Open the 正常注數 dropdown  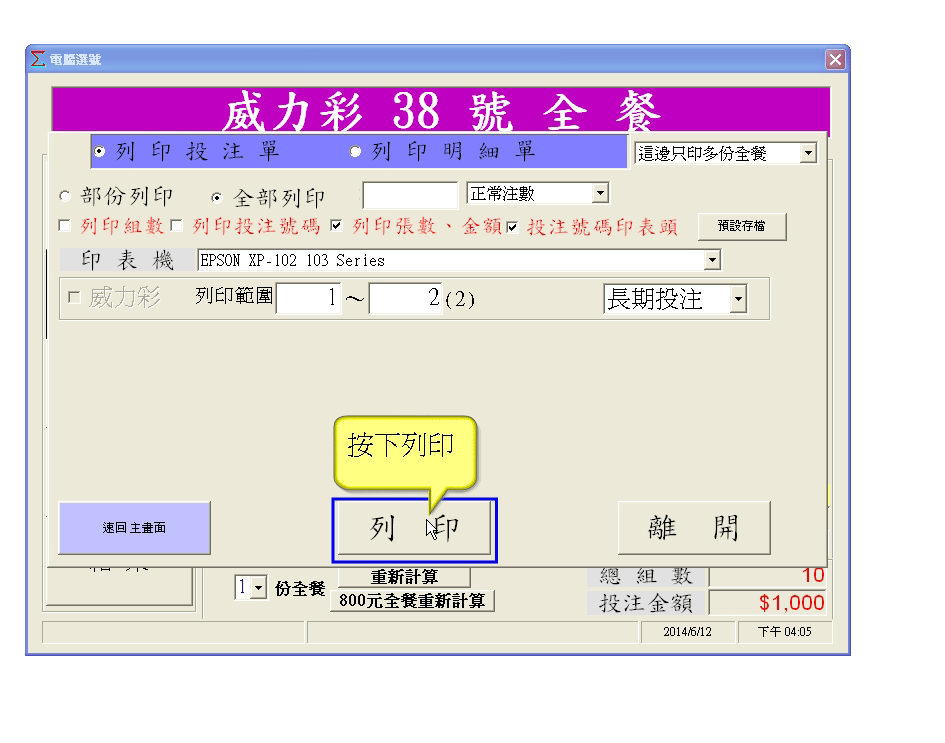pyautogui.click(x=600, y=193)
